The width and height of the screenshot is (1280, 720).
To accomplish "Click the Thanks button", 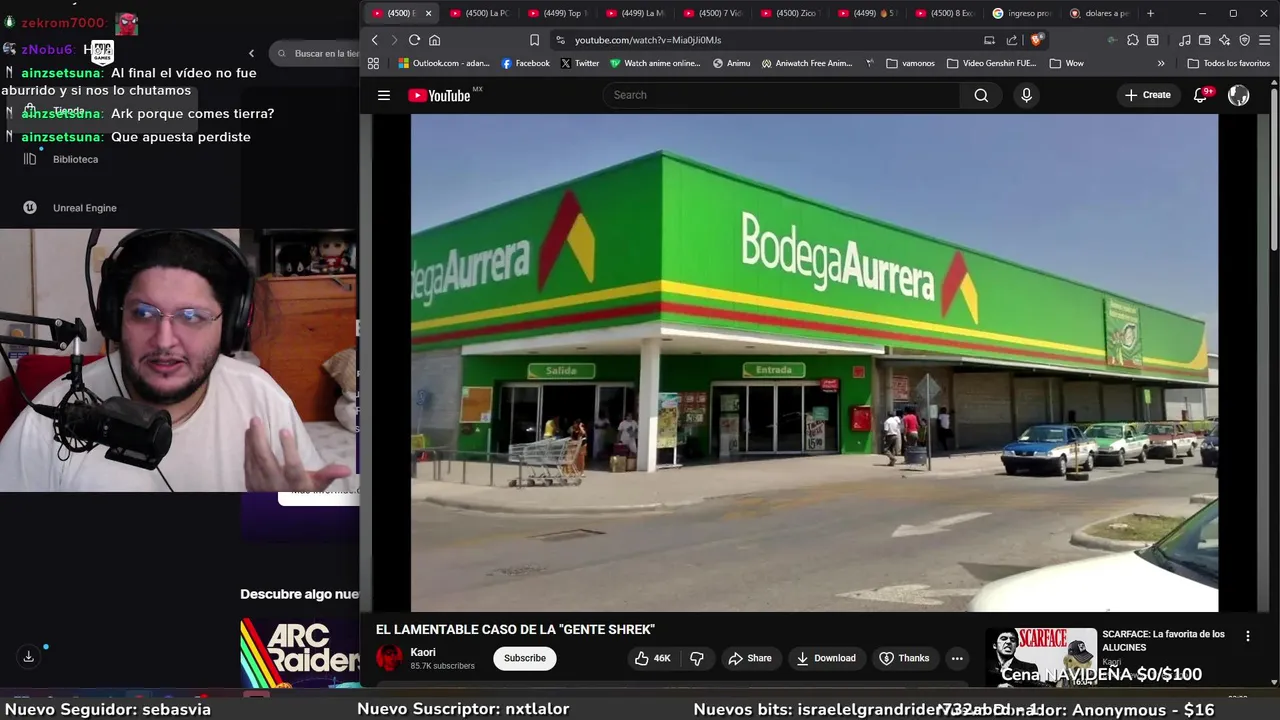I will pyautogui.click(x=904, y=658).
